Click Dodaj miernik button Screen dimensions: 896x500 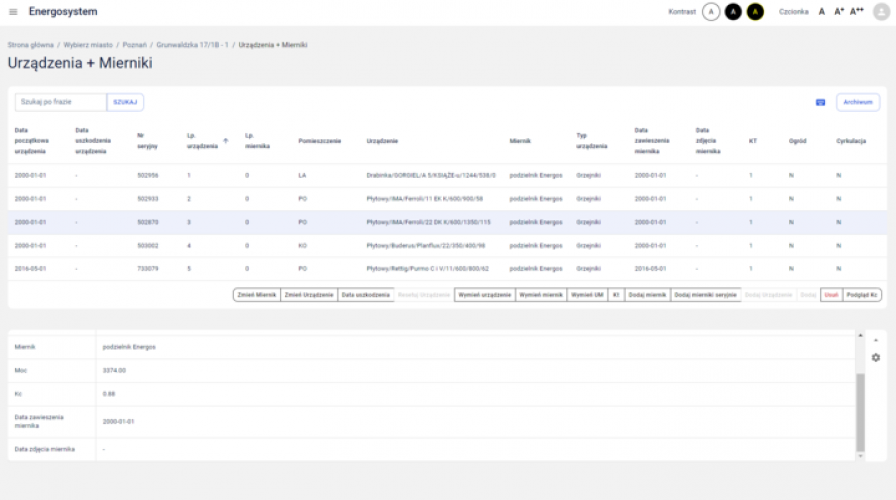(647, 295)
